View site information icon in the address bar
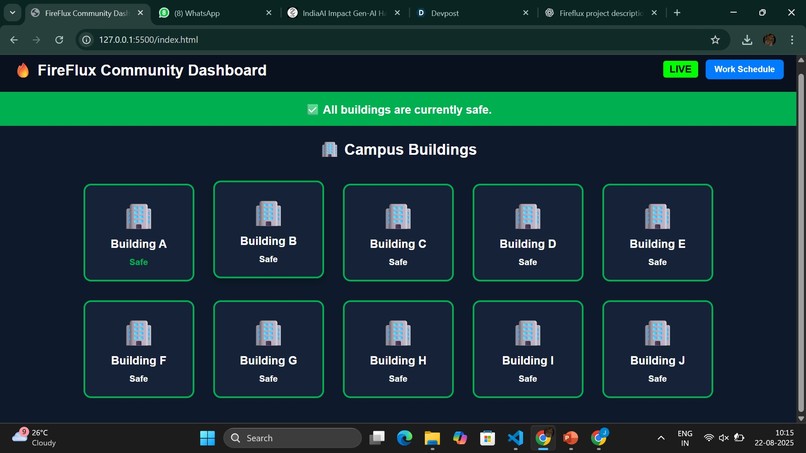Viewport: 806px width, 453px height. click(86, 40)
